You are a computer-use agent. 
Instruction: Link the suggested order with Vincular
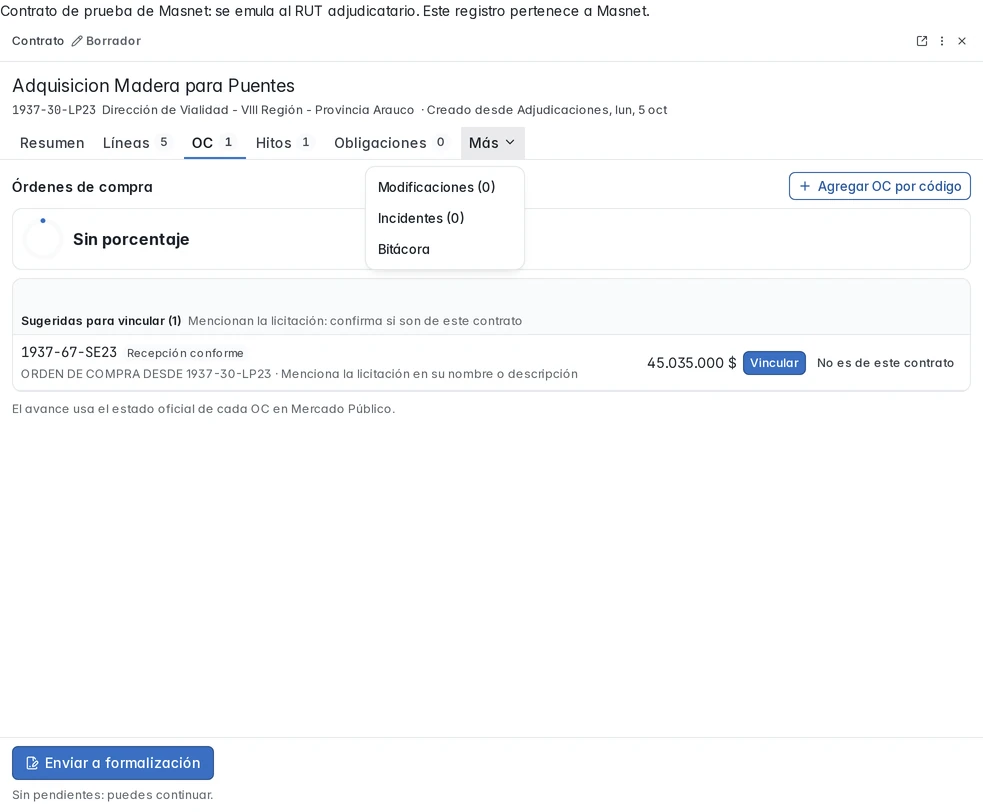(x=774, y=363)
